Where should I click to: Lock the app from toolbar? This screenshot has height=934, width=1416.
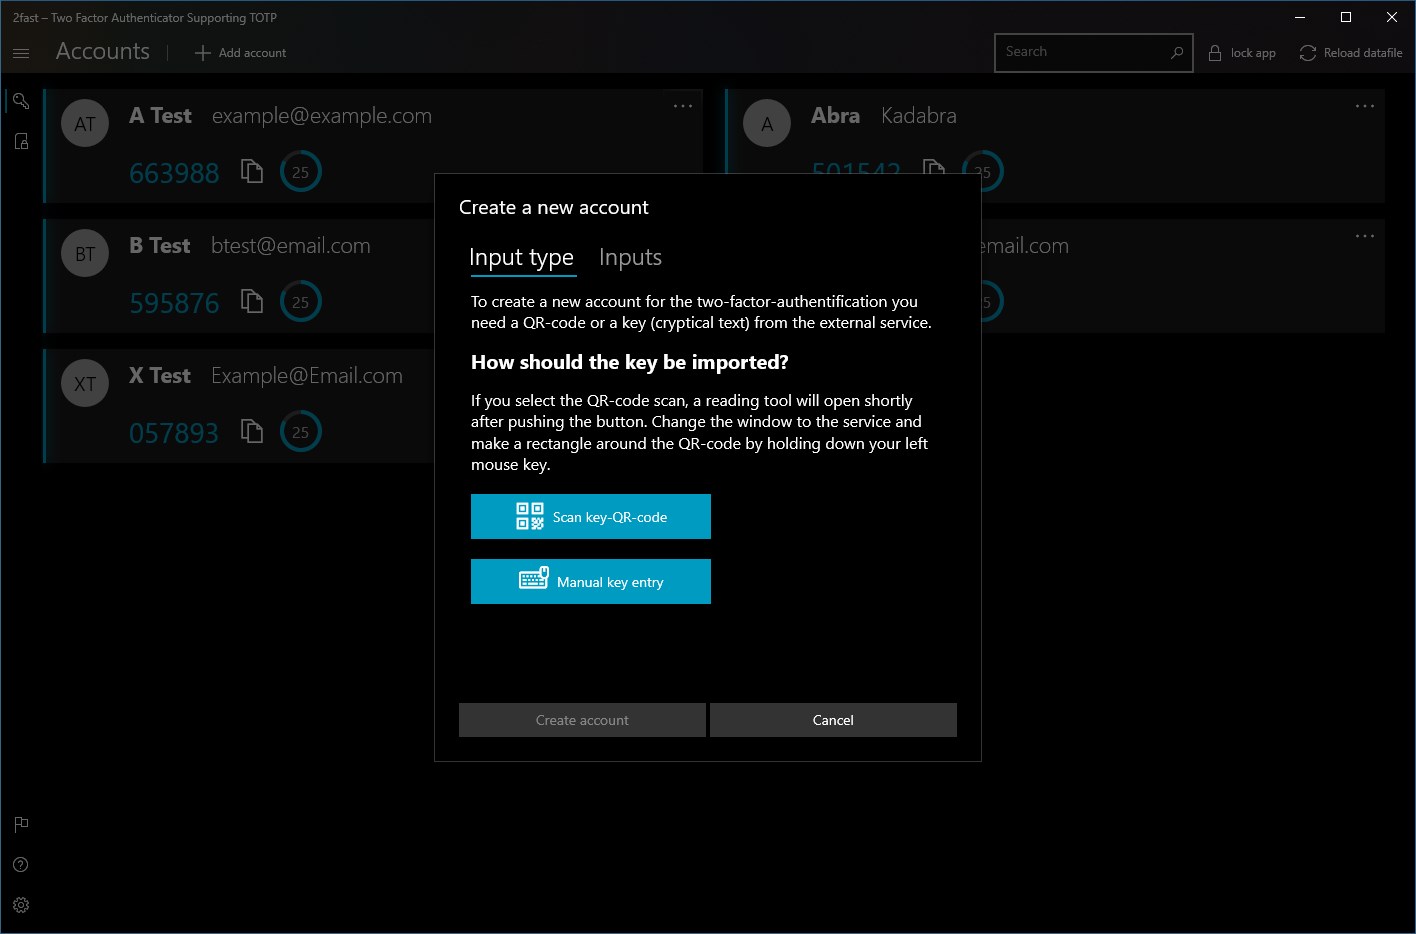pos(1242,53)
